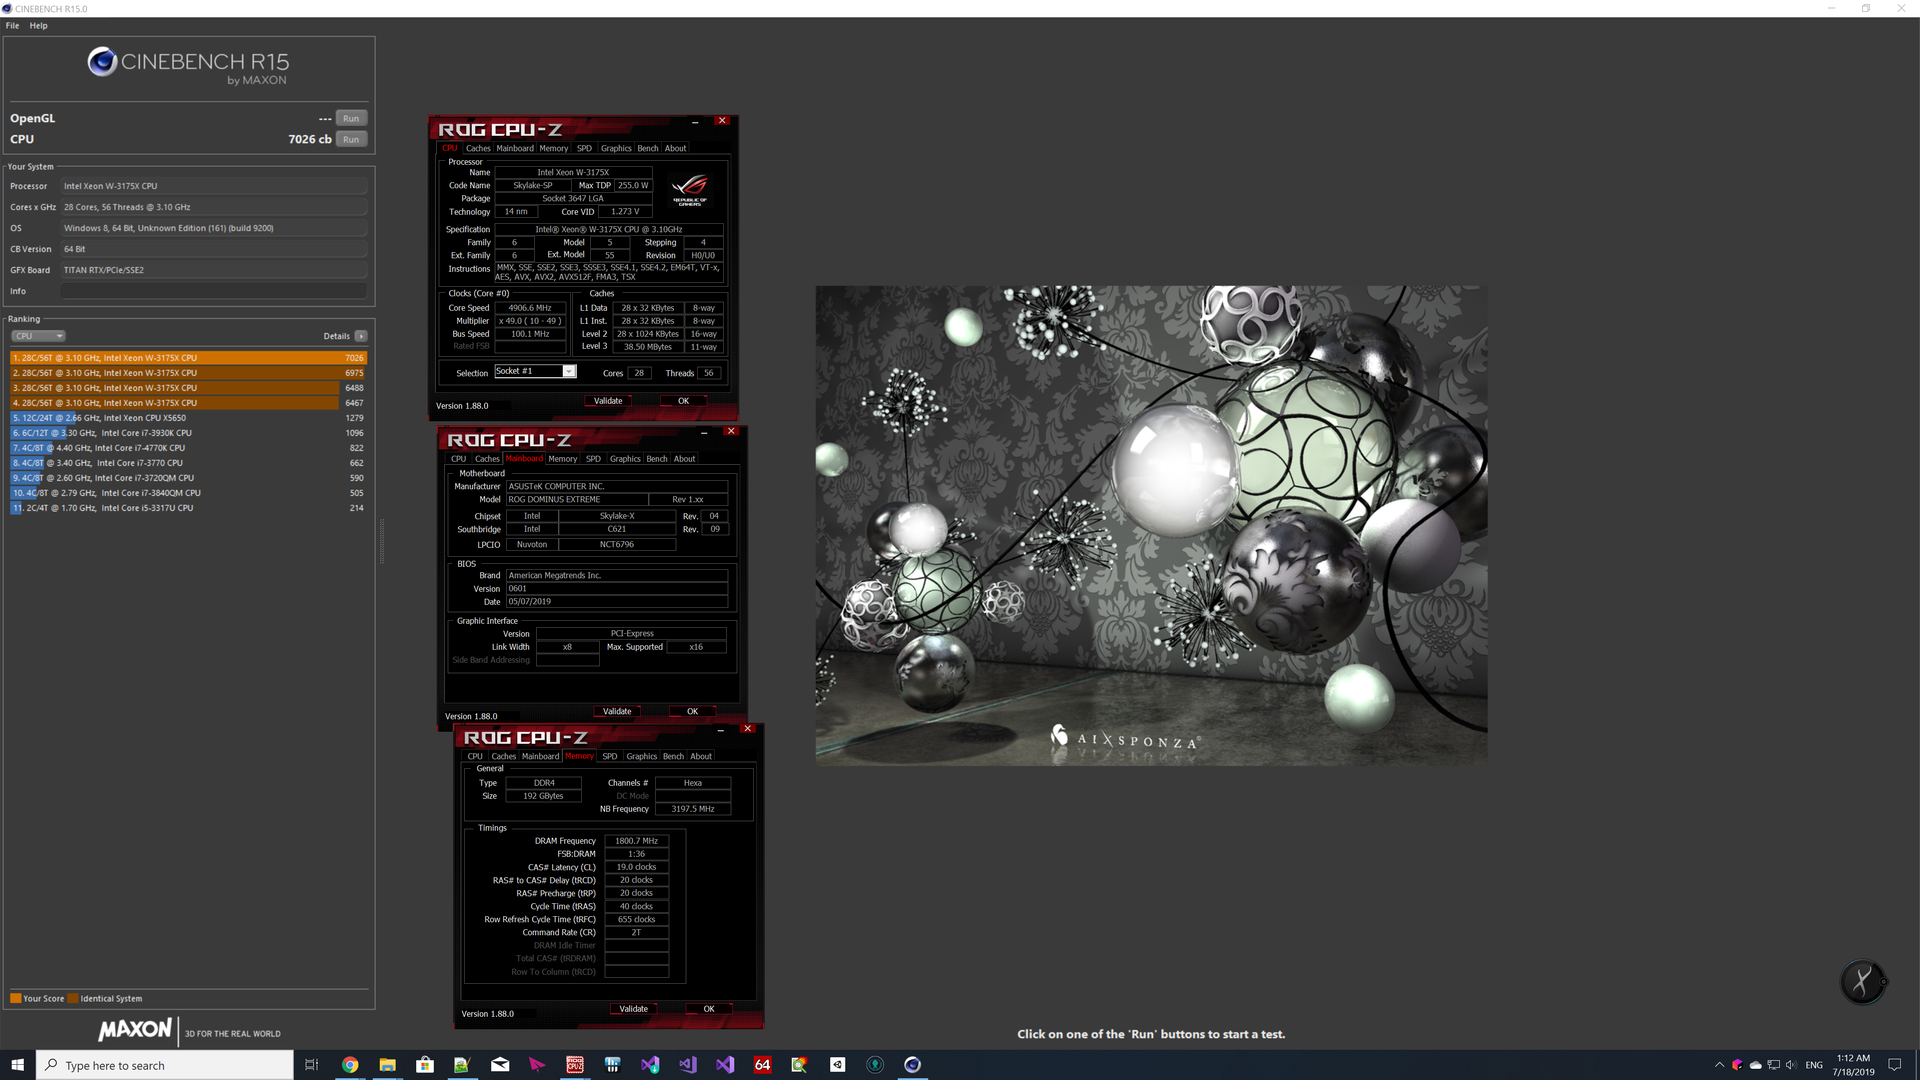
Task: Show hidden tray icons chevron
Action: [1719, 1065]
